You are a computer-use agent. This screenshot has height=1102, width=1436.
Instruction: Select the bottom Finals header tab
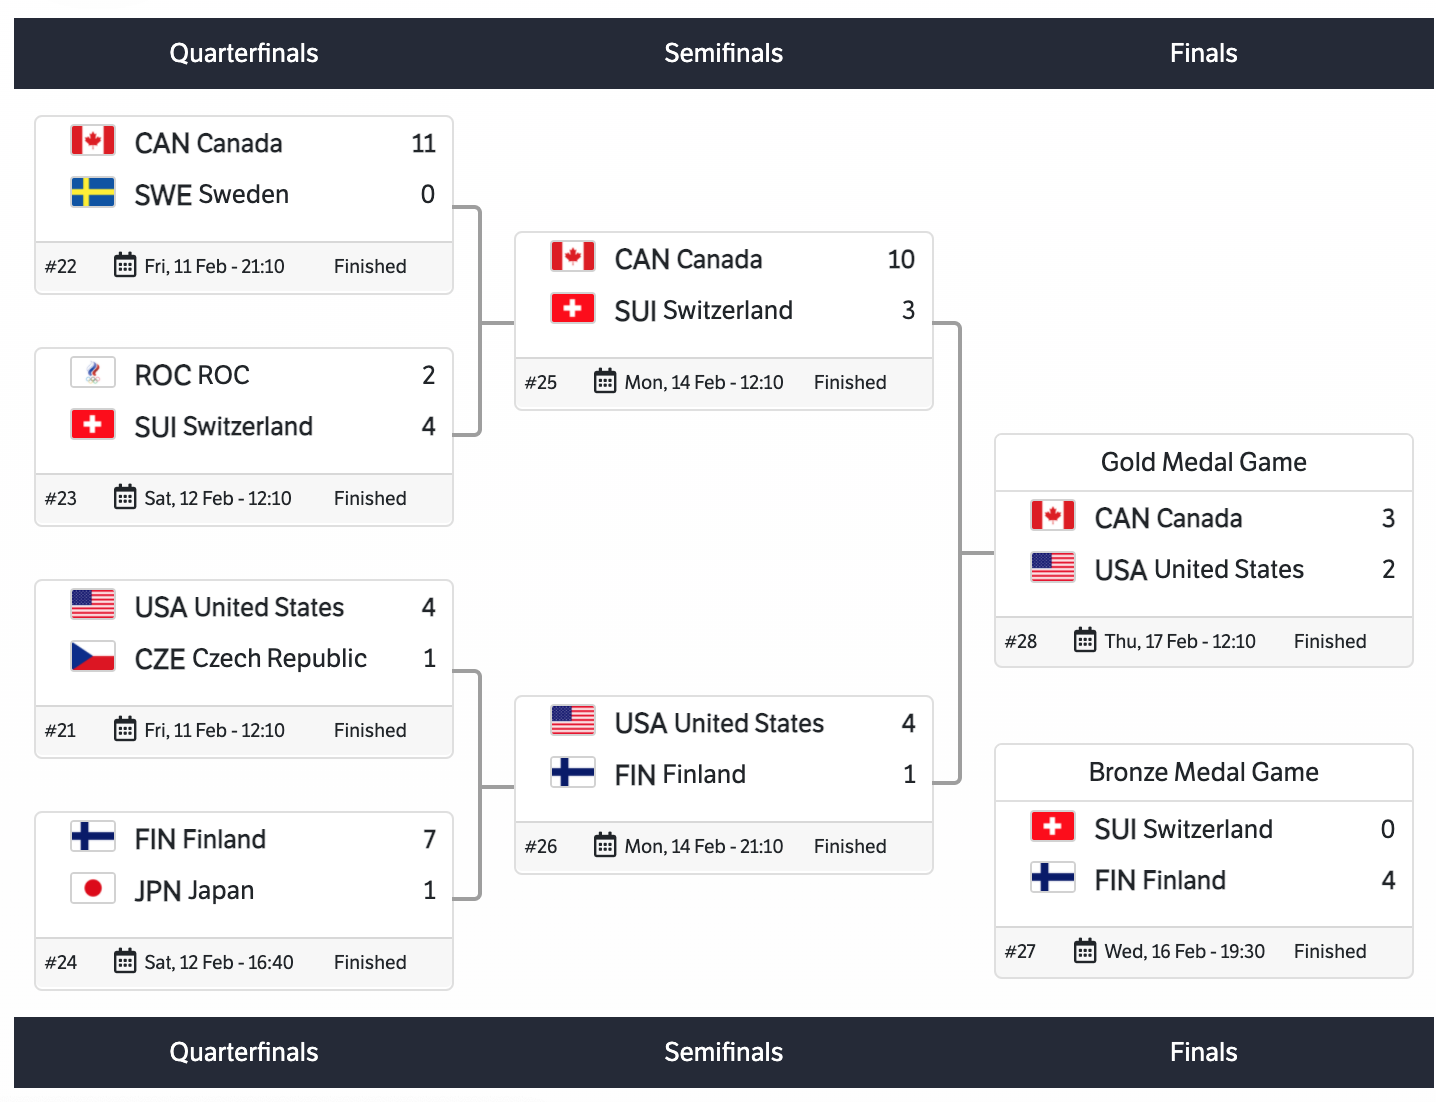coord(1203,1052)
